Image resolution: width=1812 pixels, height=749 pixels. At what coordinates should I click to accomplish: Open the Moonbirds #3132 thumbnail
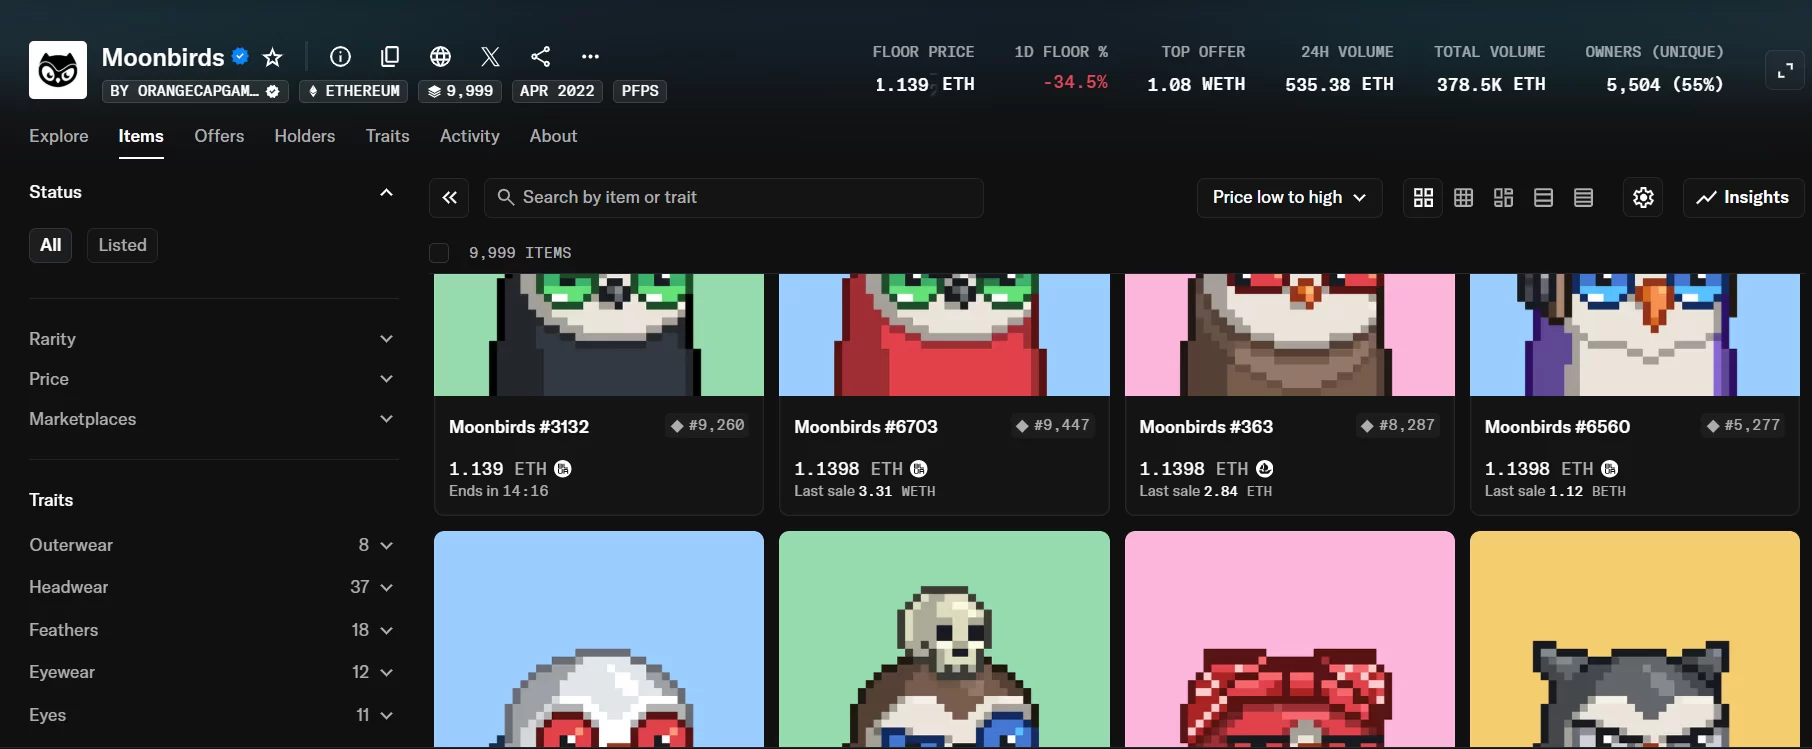point(599,335)
